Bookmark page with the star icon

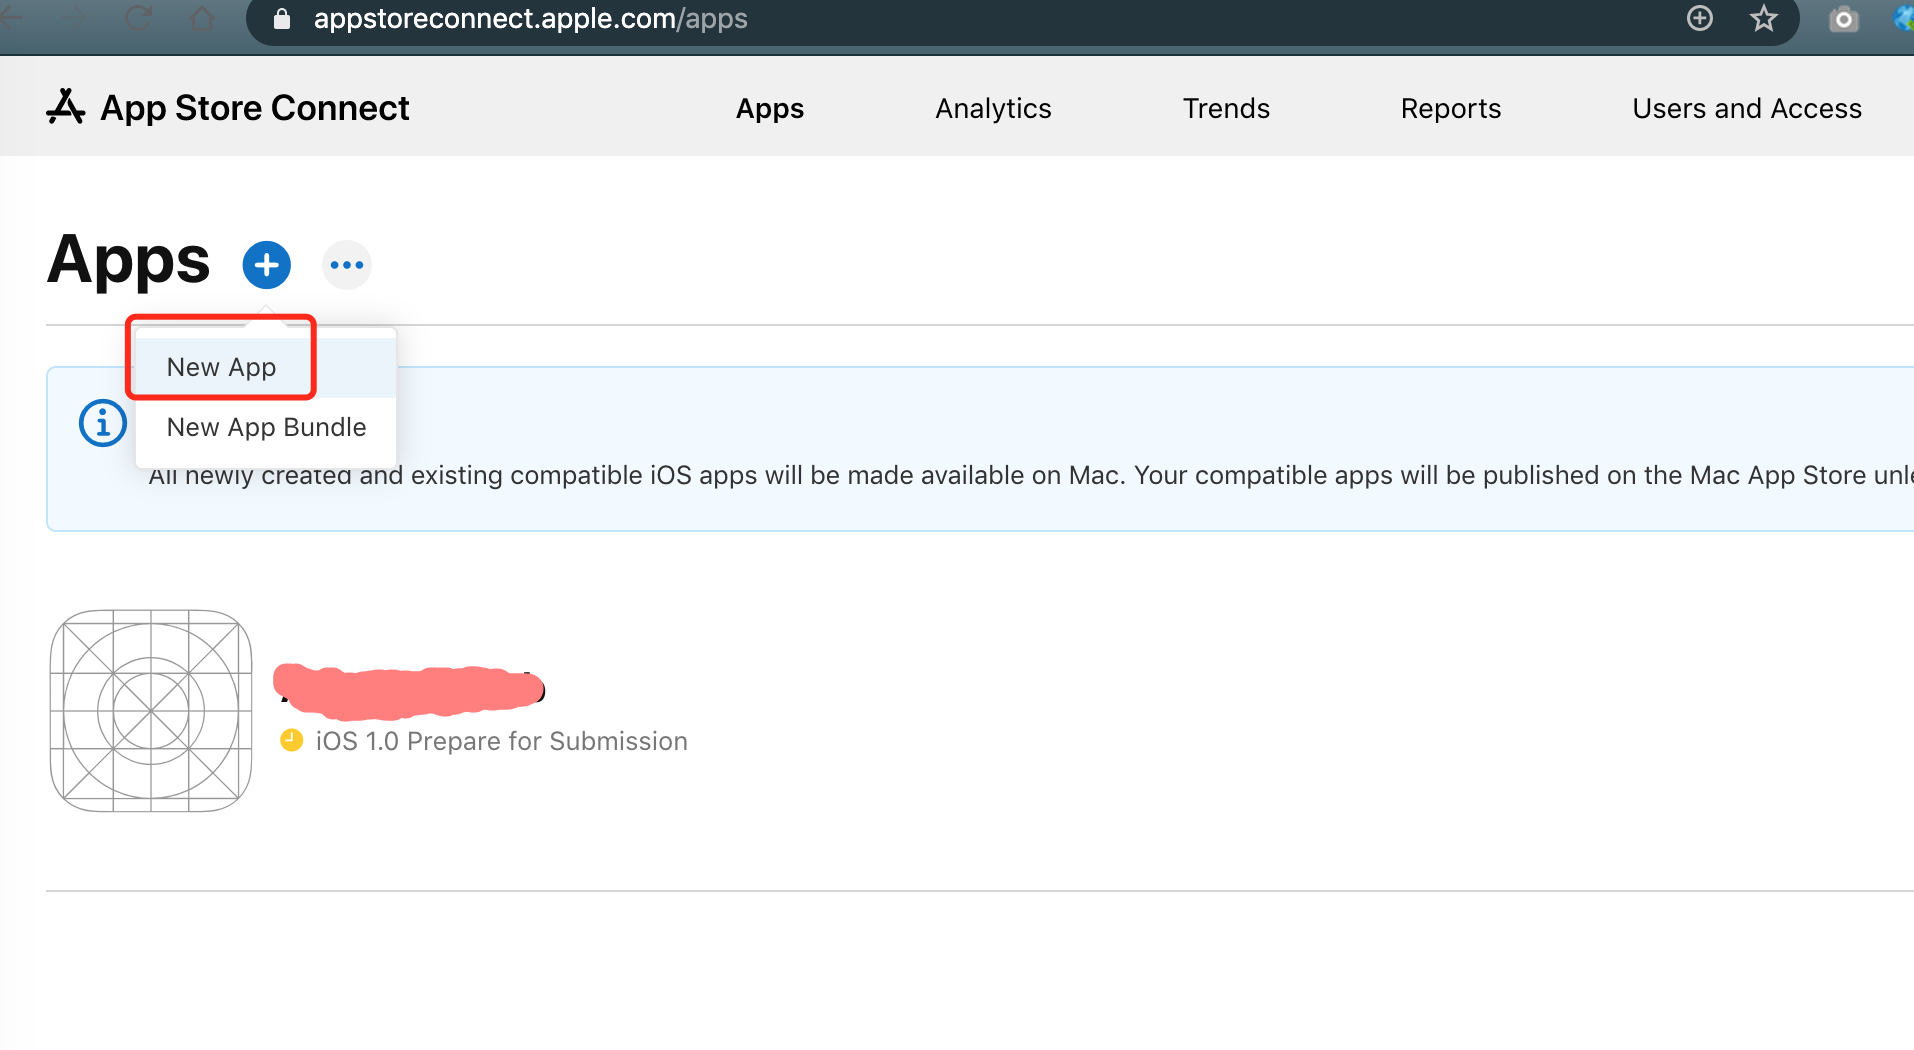[1764, 18]
